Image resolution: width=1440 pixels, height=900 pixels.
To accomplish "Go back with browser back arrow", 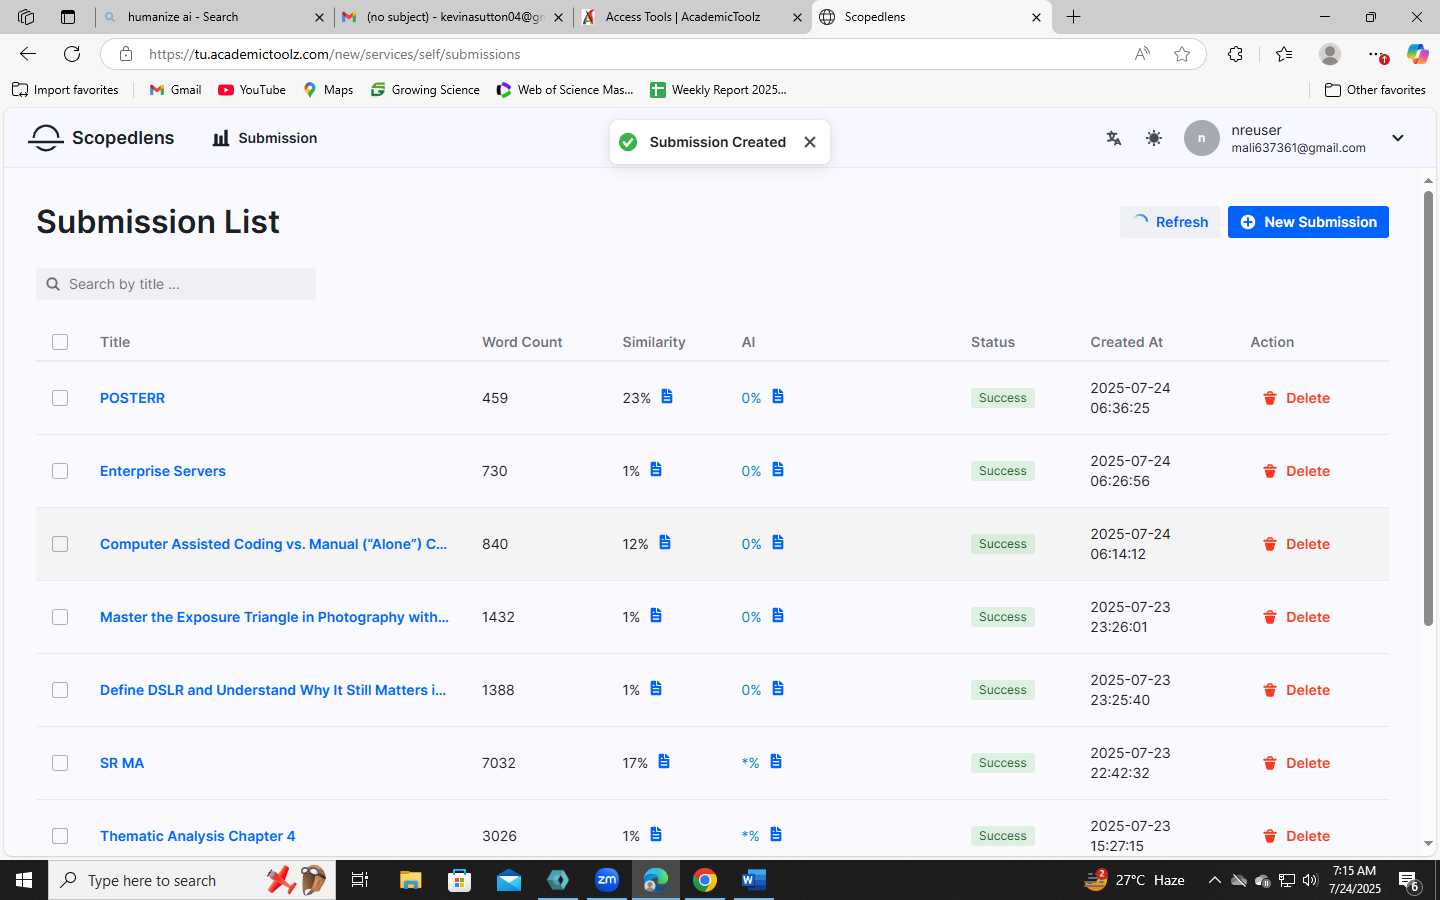I will 28,54.
